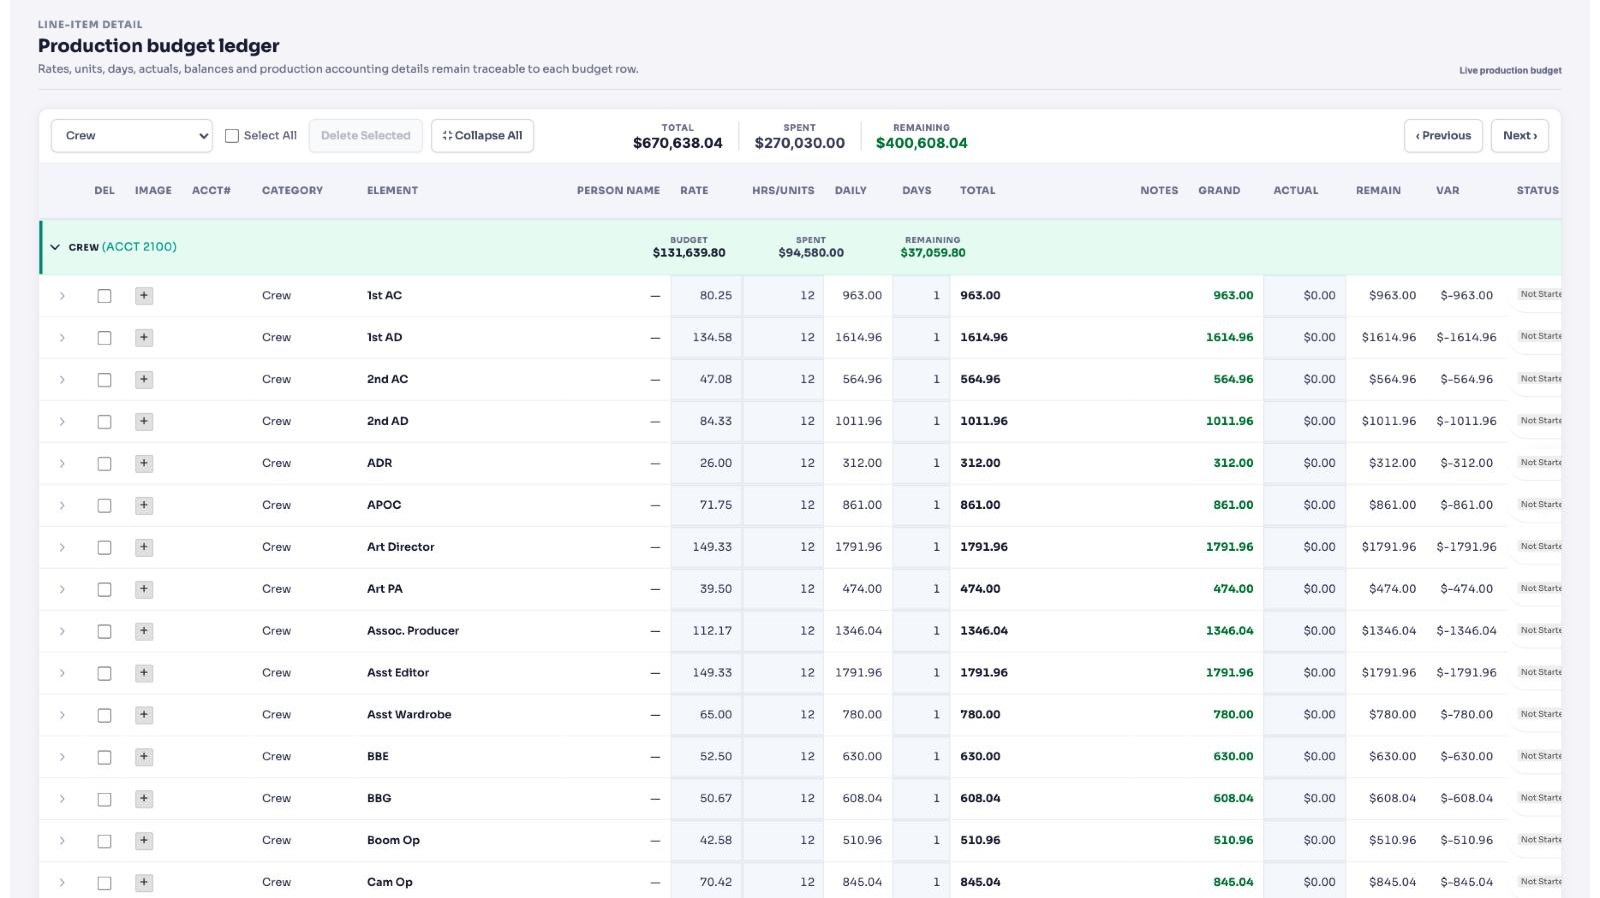Add image for the Cam Op row
Viewport: 1600px width, 898px height.
point(144,883)
